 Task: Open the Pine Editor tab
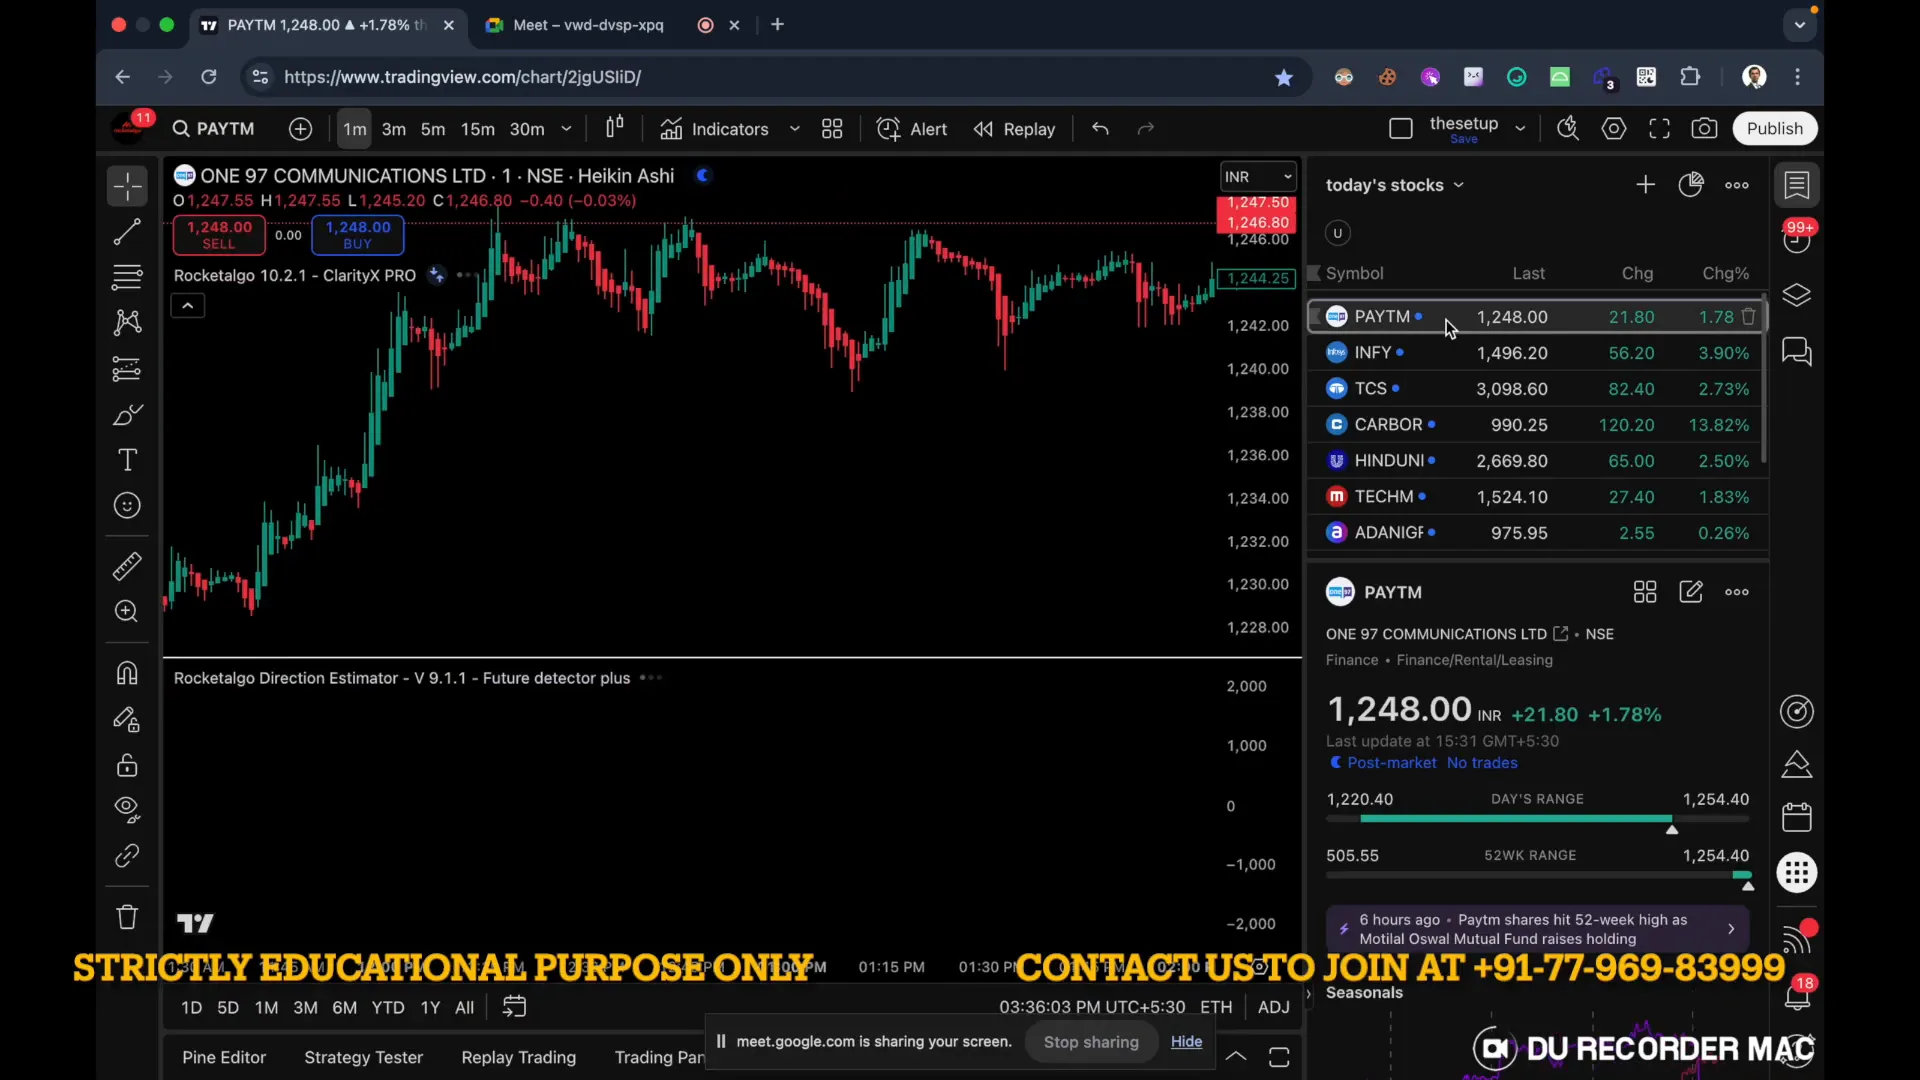(224, 1057)
